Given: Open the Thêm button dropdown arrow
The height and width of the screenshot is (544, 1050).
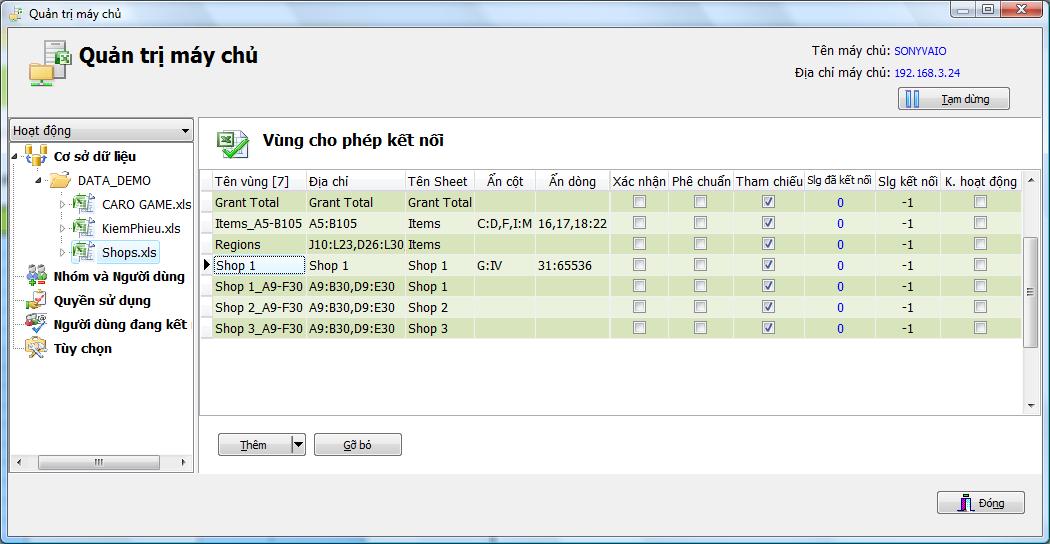Looking at the screenshot, I should (297, 445).
